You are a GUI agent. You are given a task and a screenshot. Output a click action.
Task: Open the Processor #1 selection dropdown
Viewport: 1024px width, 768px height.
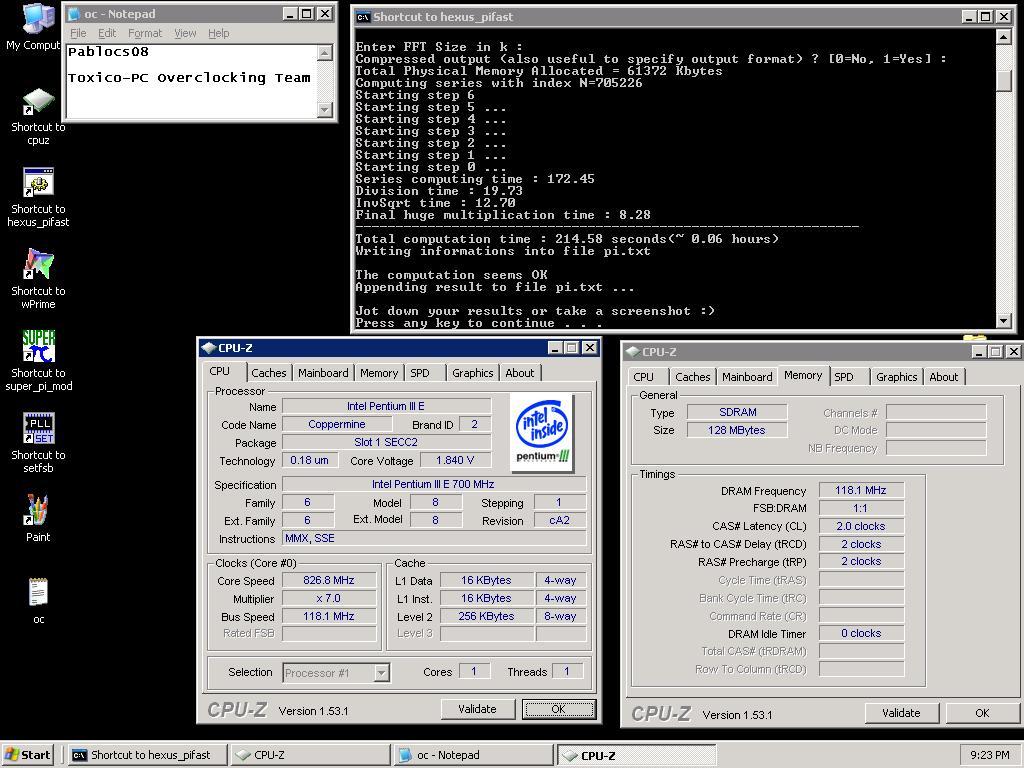click(381, 673)
